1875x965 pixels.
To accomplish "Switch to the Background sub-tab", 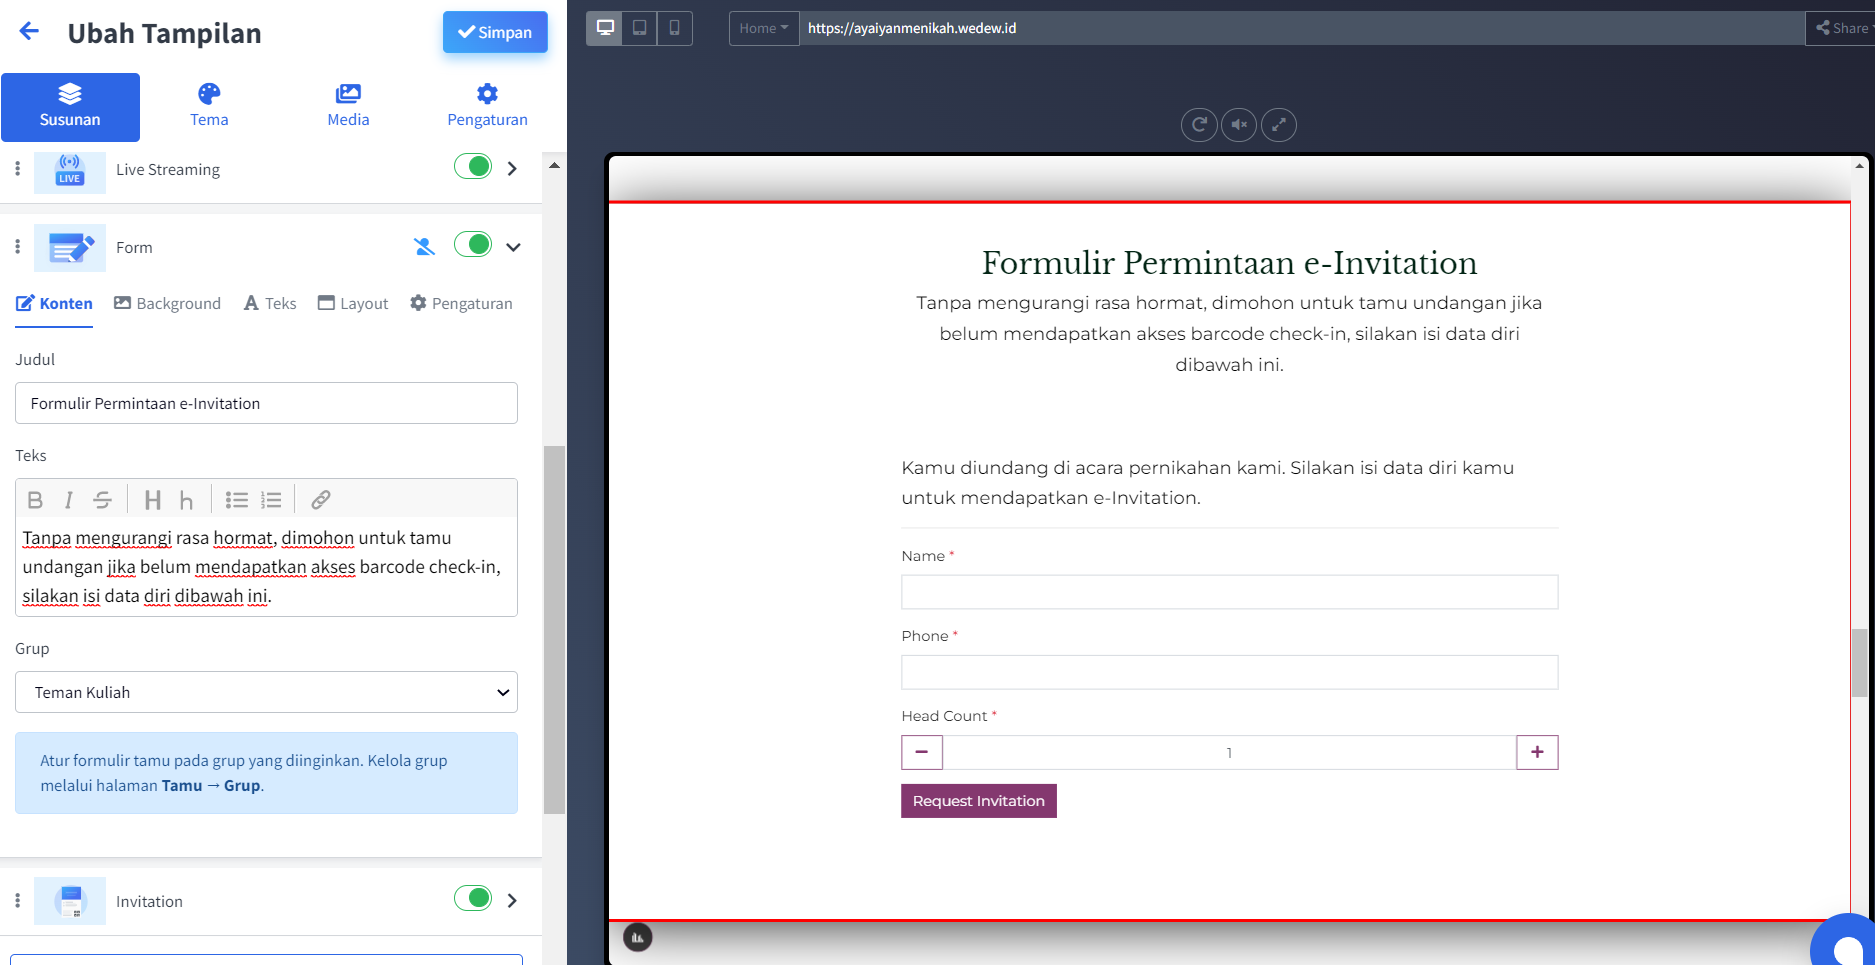I will tap(167, 303).
